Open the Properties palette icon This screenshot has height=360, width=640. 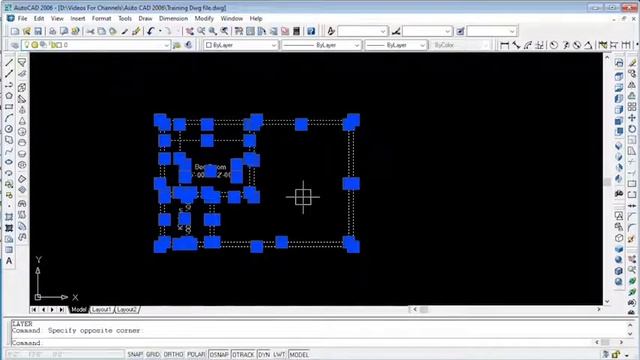point(239,31)
